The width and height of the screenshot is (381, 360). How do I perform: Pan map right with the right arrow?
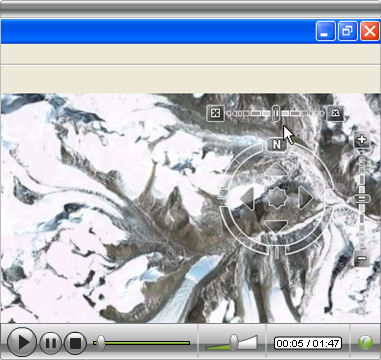tap(306, 198)
